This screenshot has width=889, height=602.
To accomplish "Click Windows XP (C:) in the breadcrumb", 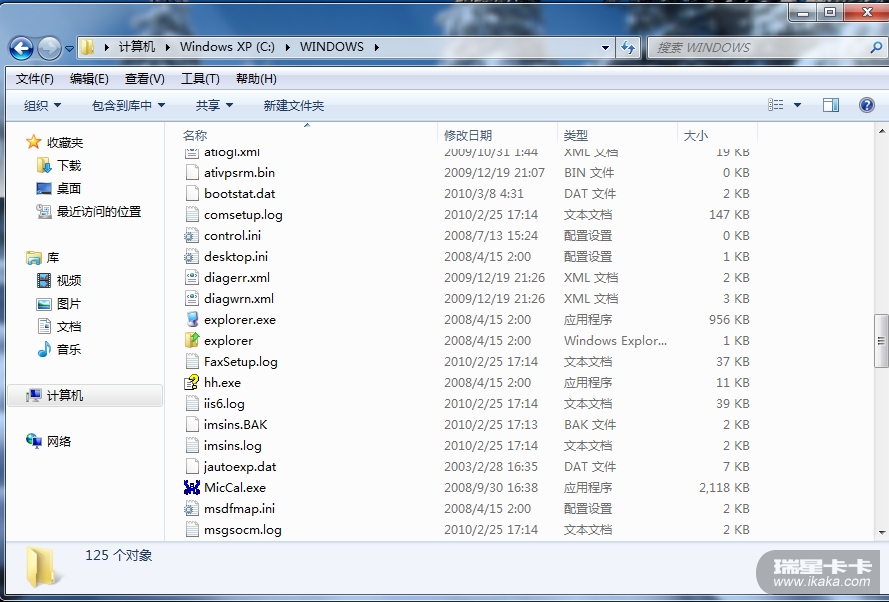I will (227, 47).
